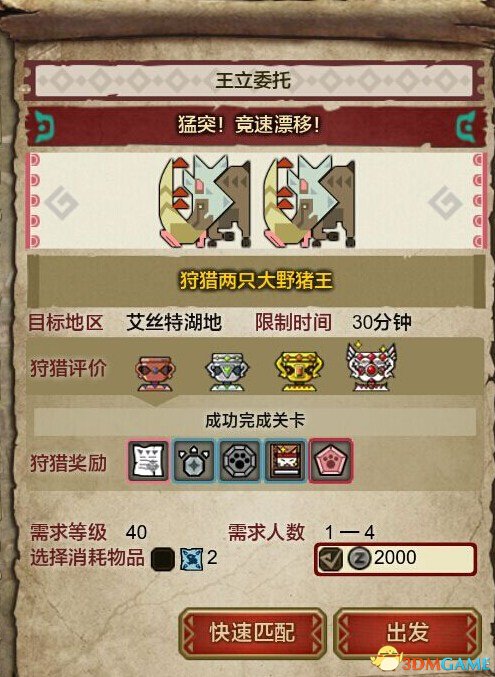Select the blue gem charm reward
The width and height of the screenshot is (495, 677).
[x=194, y=460]
